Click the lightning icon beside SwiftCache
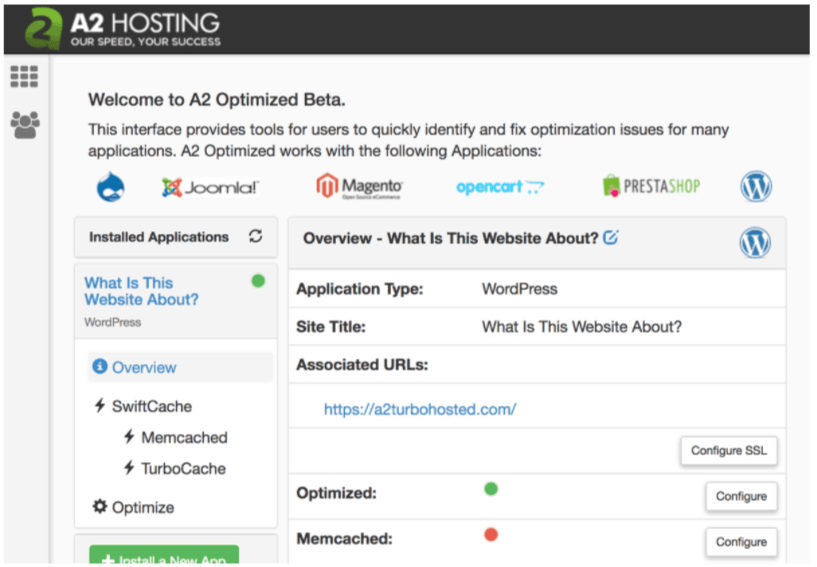Viewport: 817px width, 567px height. pyautogui.click(x=100, y=405)
